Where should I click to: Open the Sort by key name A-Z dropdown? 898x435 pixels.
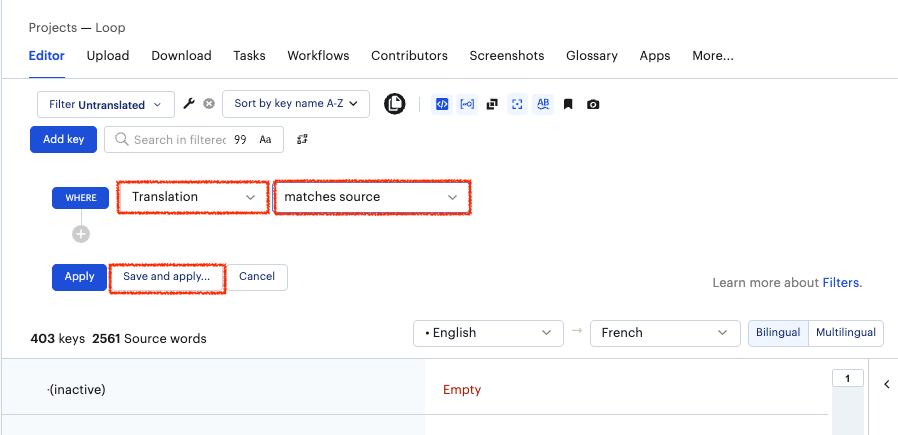[296, 104]
